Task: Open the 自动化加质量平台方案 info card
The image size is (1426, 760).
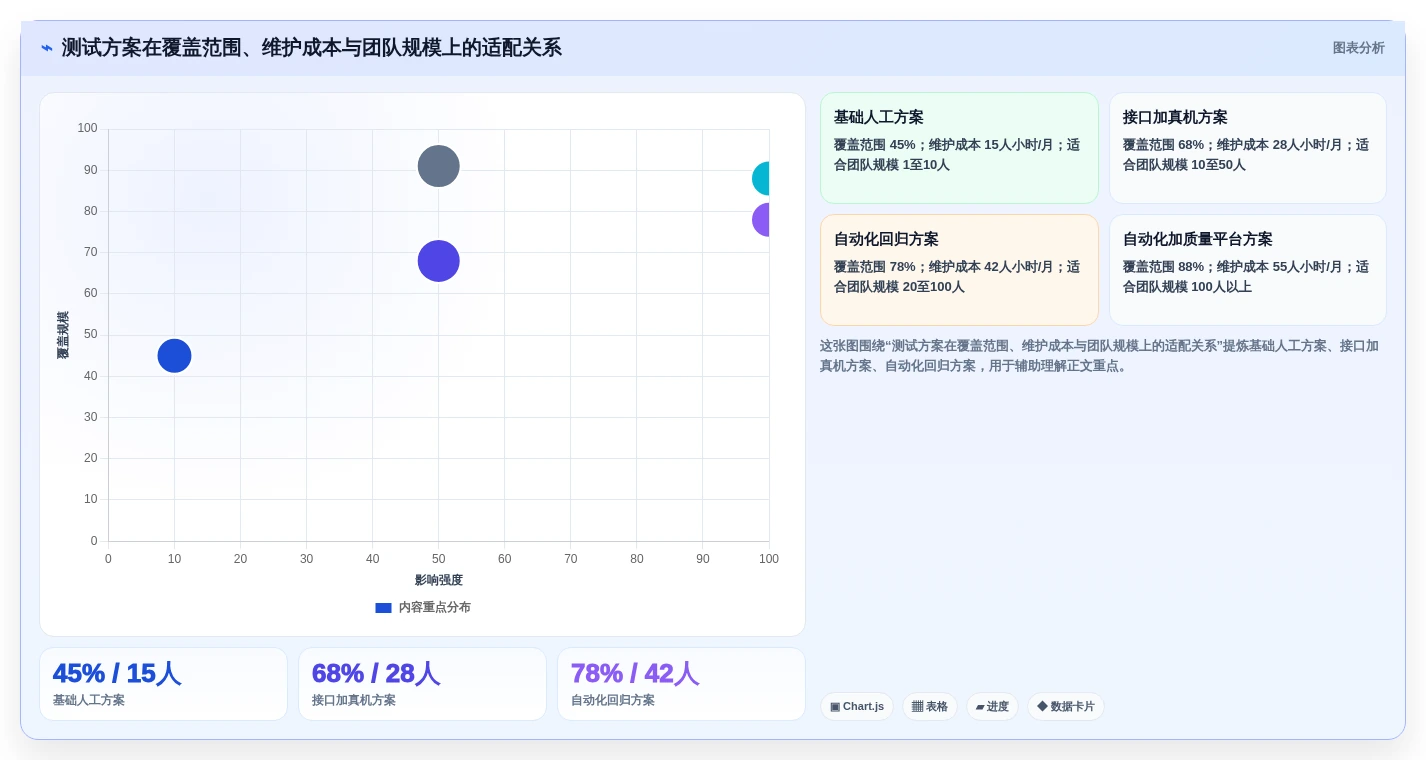Action: tap(1248, 270)
